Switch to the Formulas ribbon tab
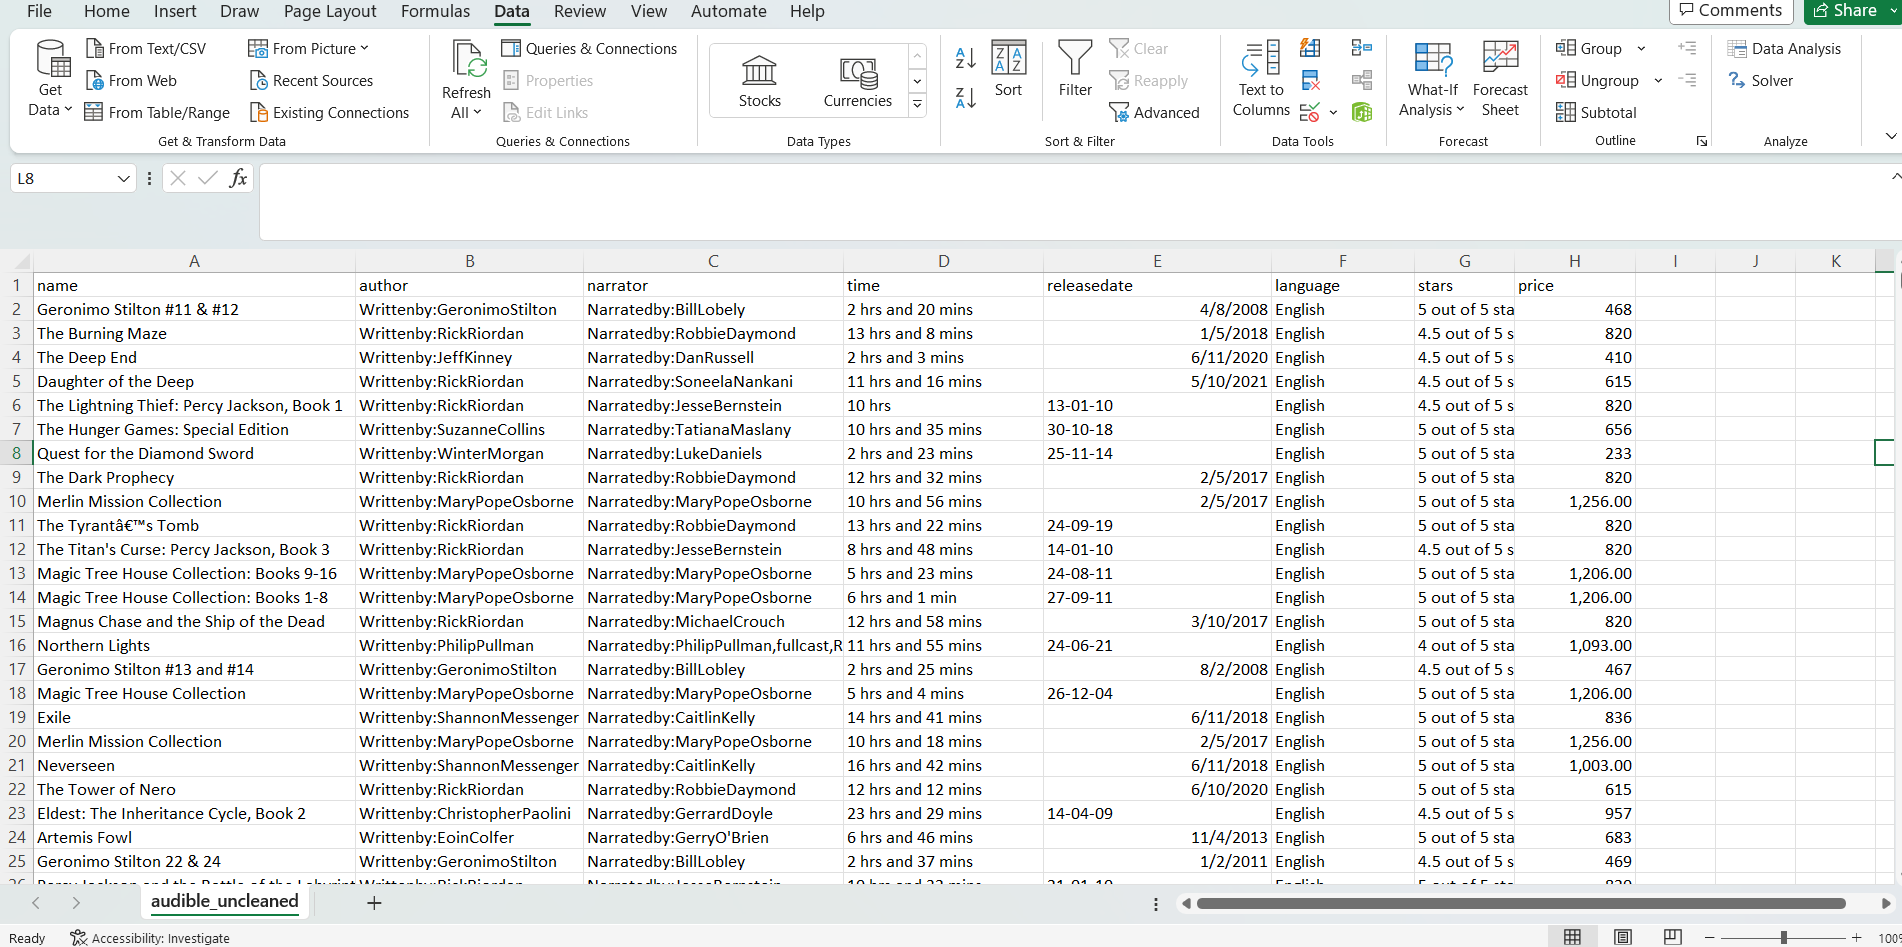This screenshot has height=947, width=1902. [435, 12]
